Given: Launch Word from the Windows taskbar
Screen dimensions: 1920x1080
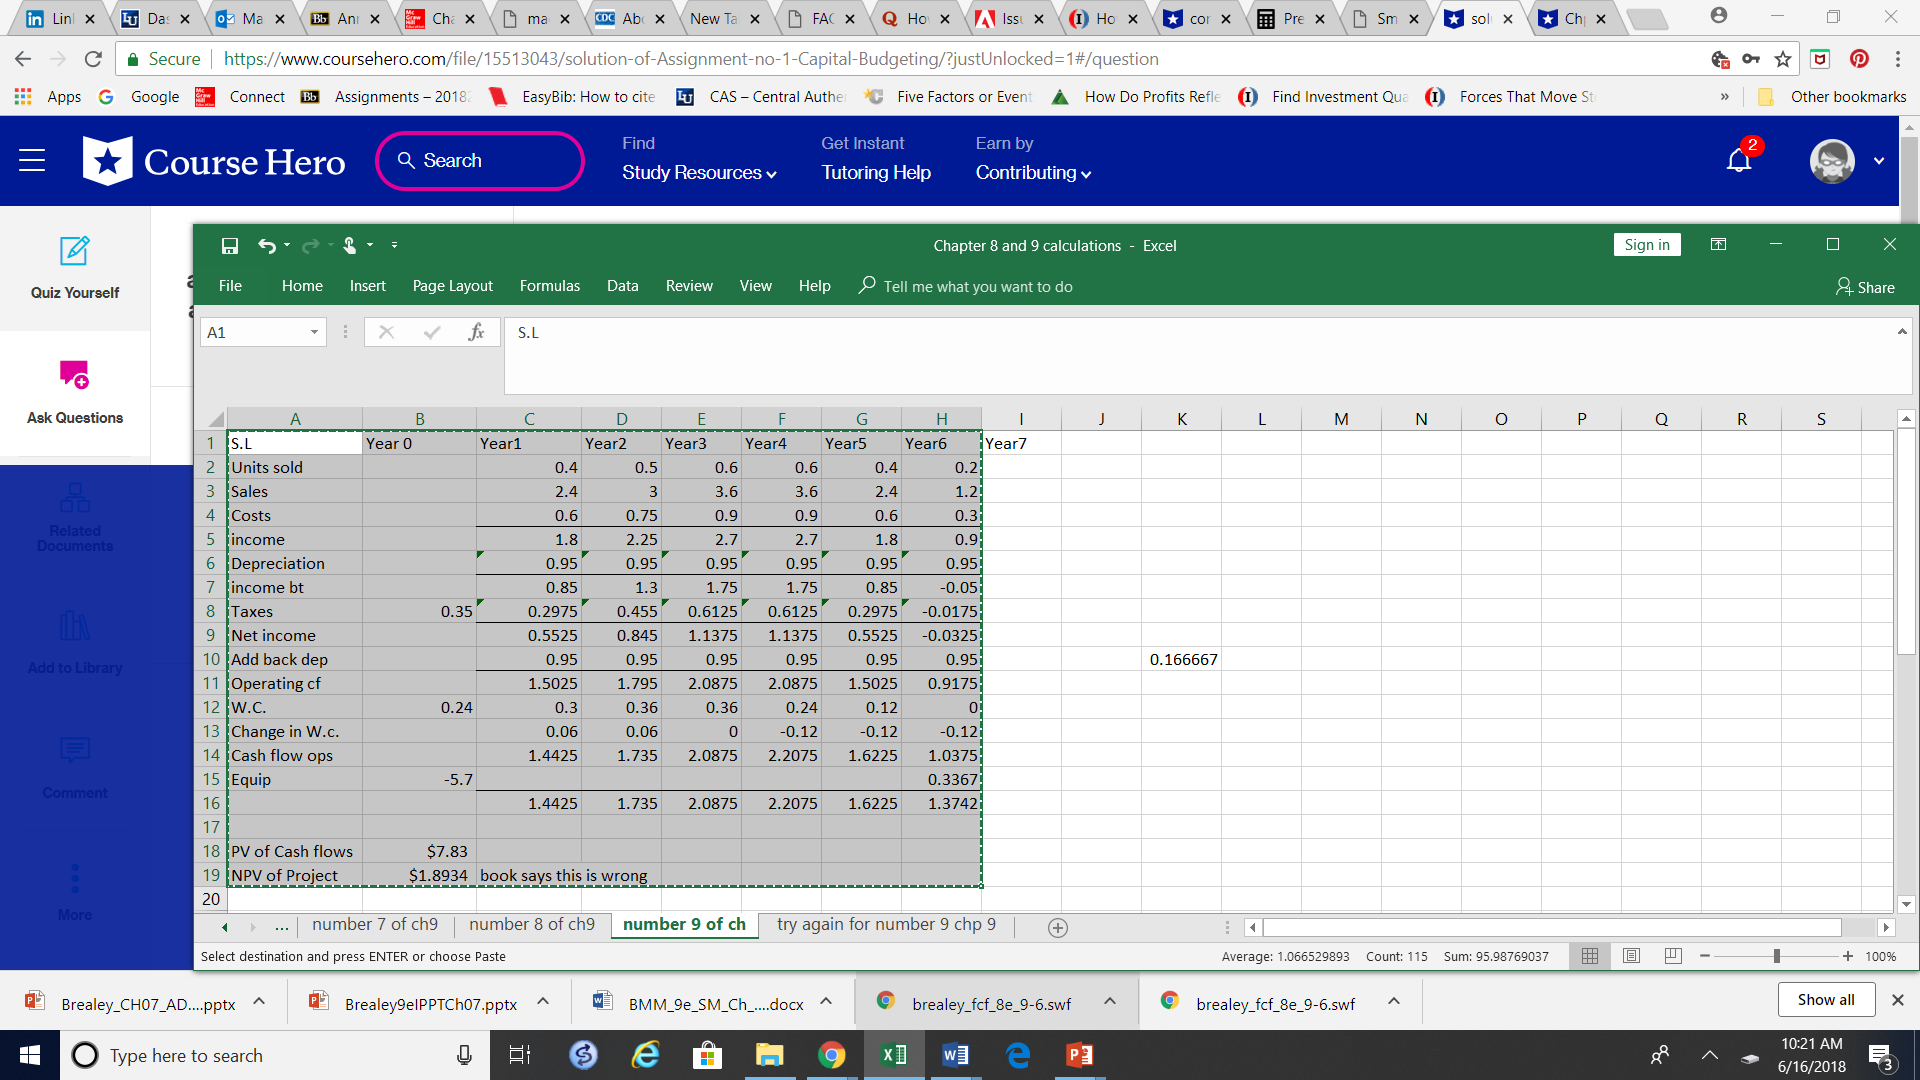Looking at the screenshot, I should point(956,1055).
